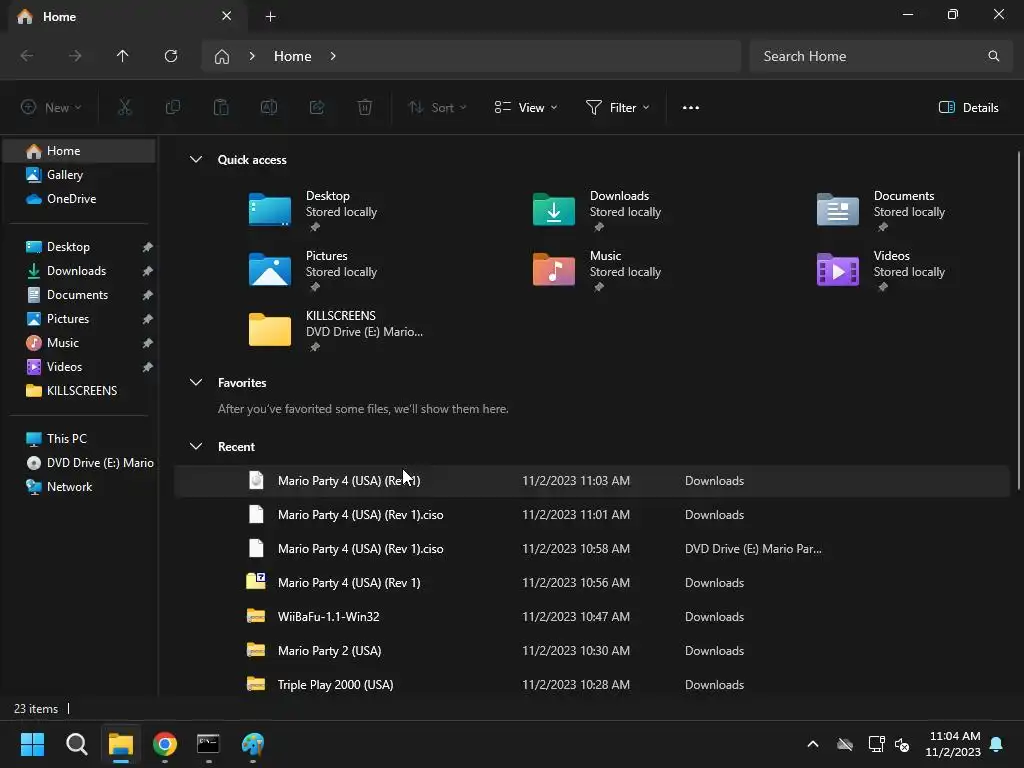Open the terminal app on taskbar

click(x=208, y=744)
